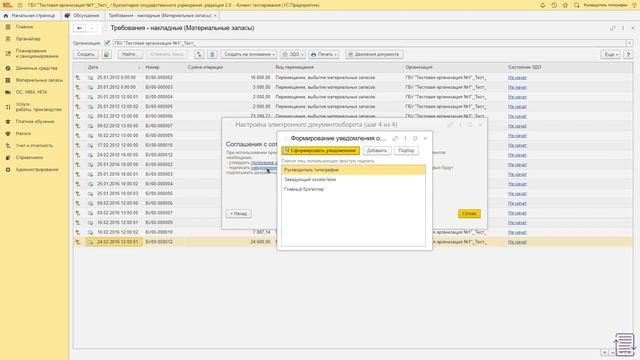Click the Найти... button
This screenshot has height=360, width=640.
pos(129,54)
